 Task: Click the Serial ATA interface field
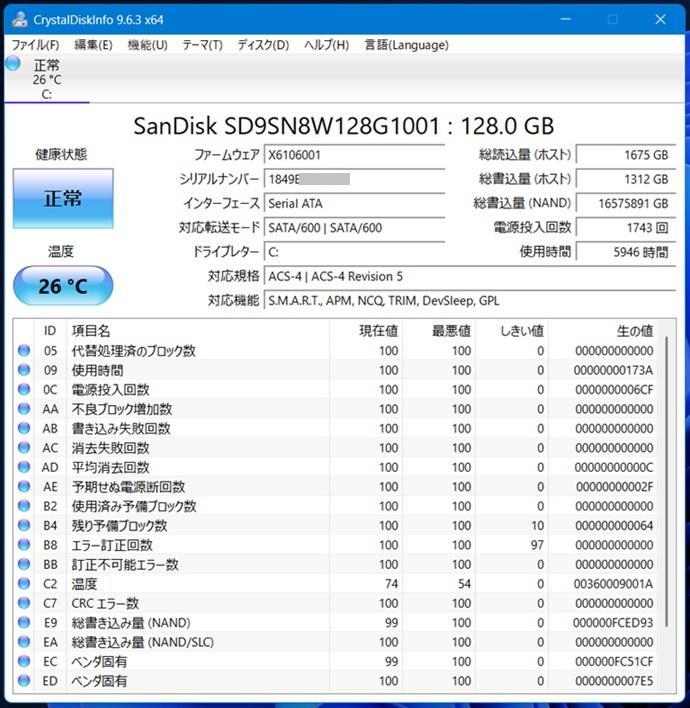(354, 203)
